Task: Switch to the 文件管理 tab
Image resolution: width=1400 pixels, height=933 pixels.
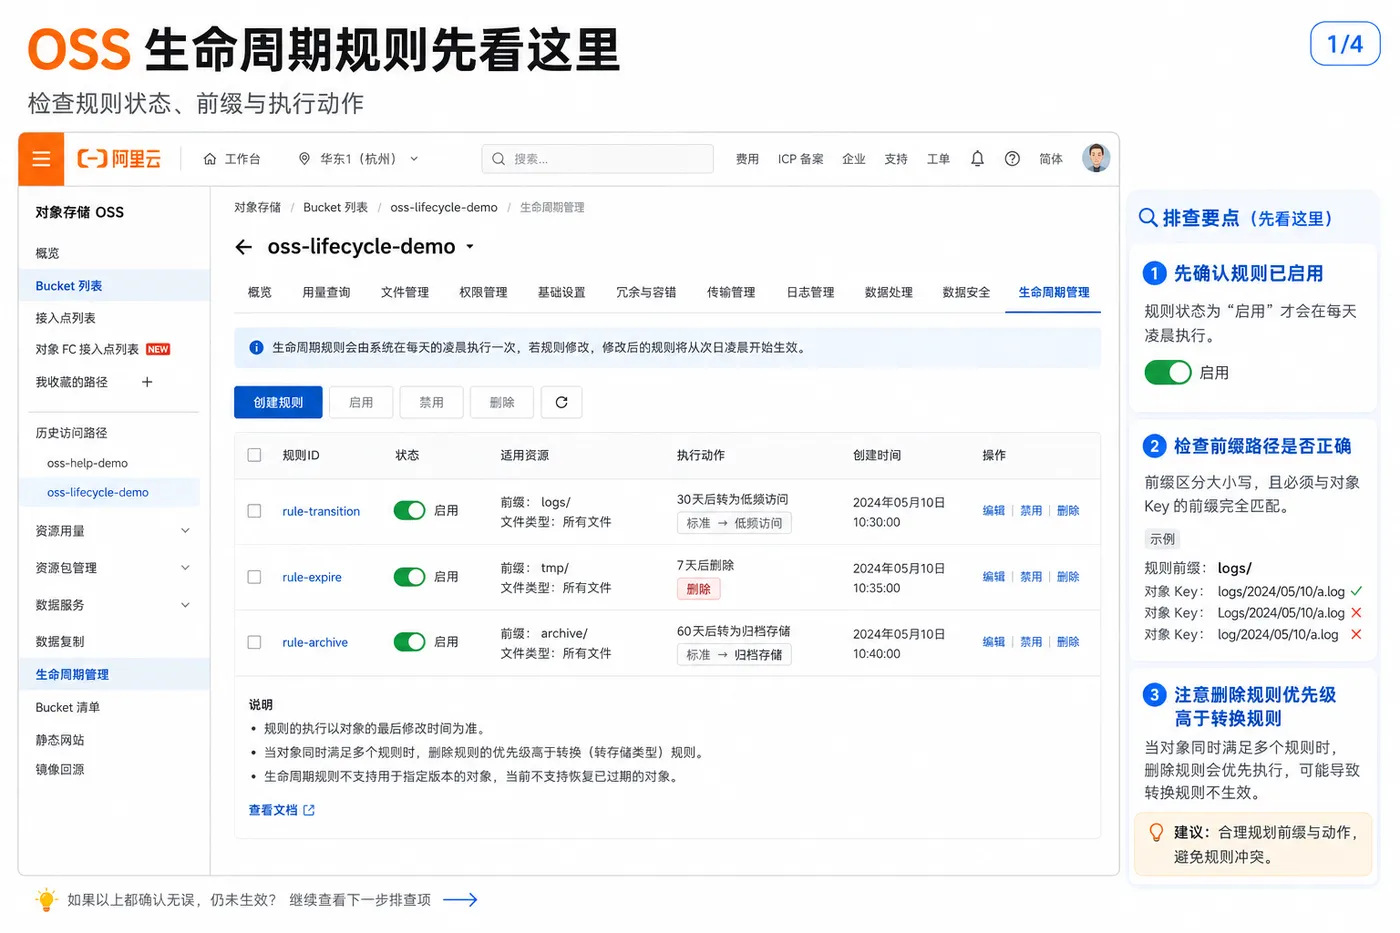Action: (x=405, y=292)
